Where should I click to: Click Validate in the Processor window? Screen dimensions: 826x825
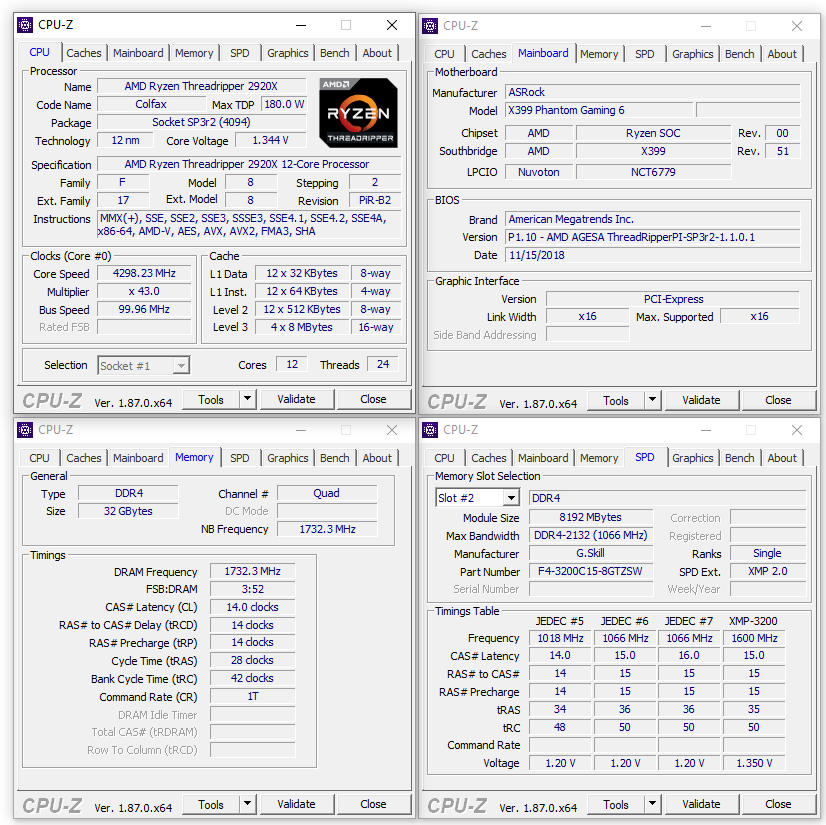coord(297,399)
